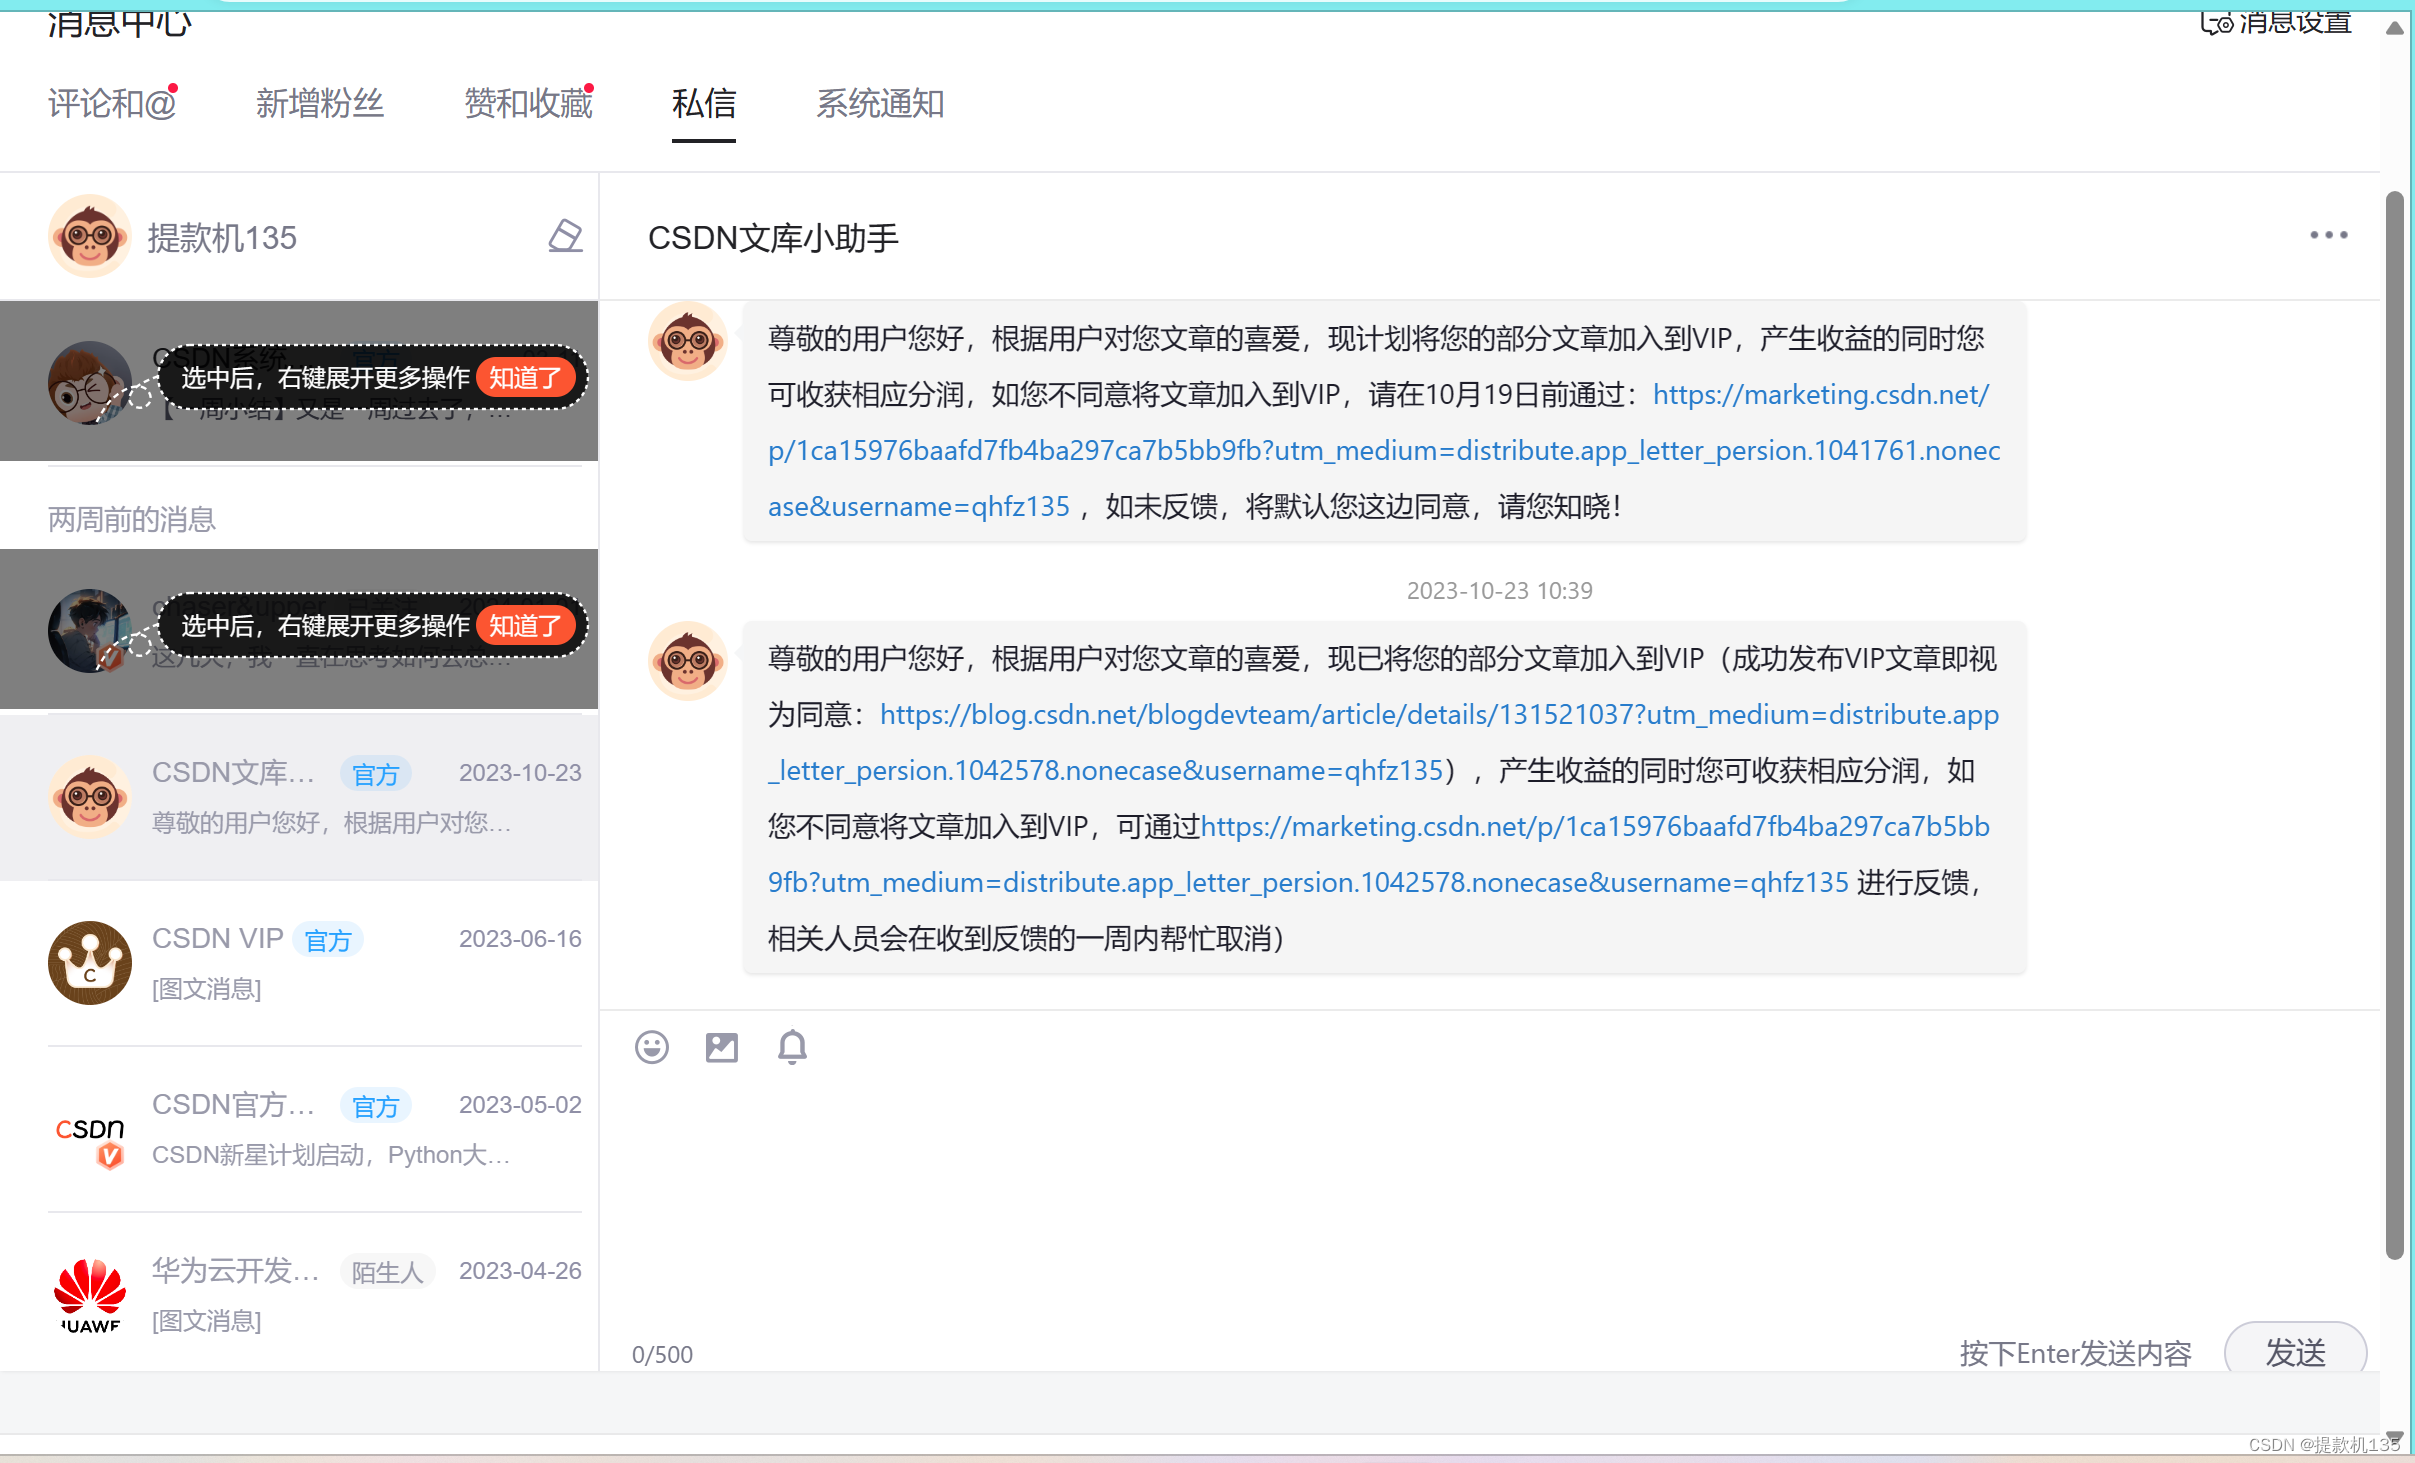The width and height of the screenshot is (2415, 1463).
Task: Open the marketing.csdn.net feedback link
Action: point(1820,394)
